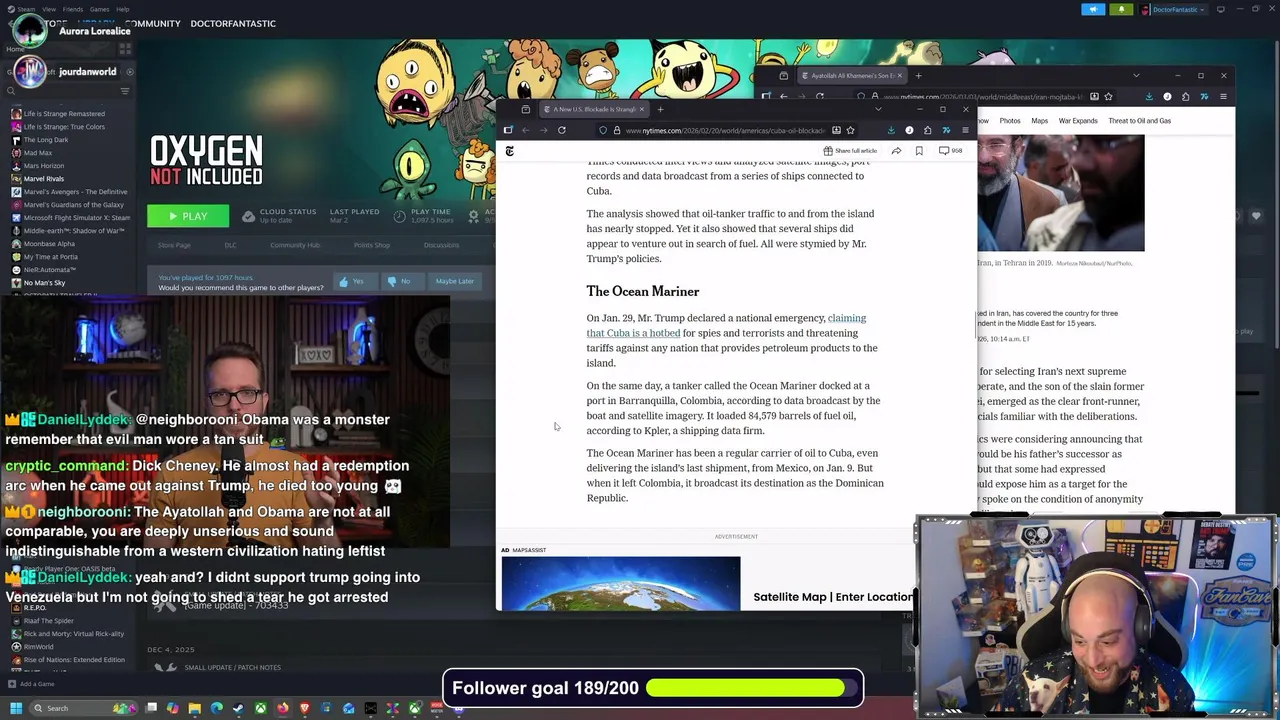Viewport: 1280px width, 720px height.
Task: Open new tab in rear Firefox window
Action: pyautogui.click(x=919, y=76)
